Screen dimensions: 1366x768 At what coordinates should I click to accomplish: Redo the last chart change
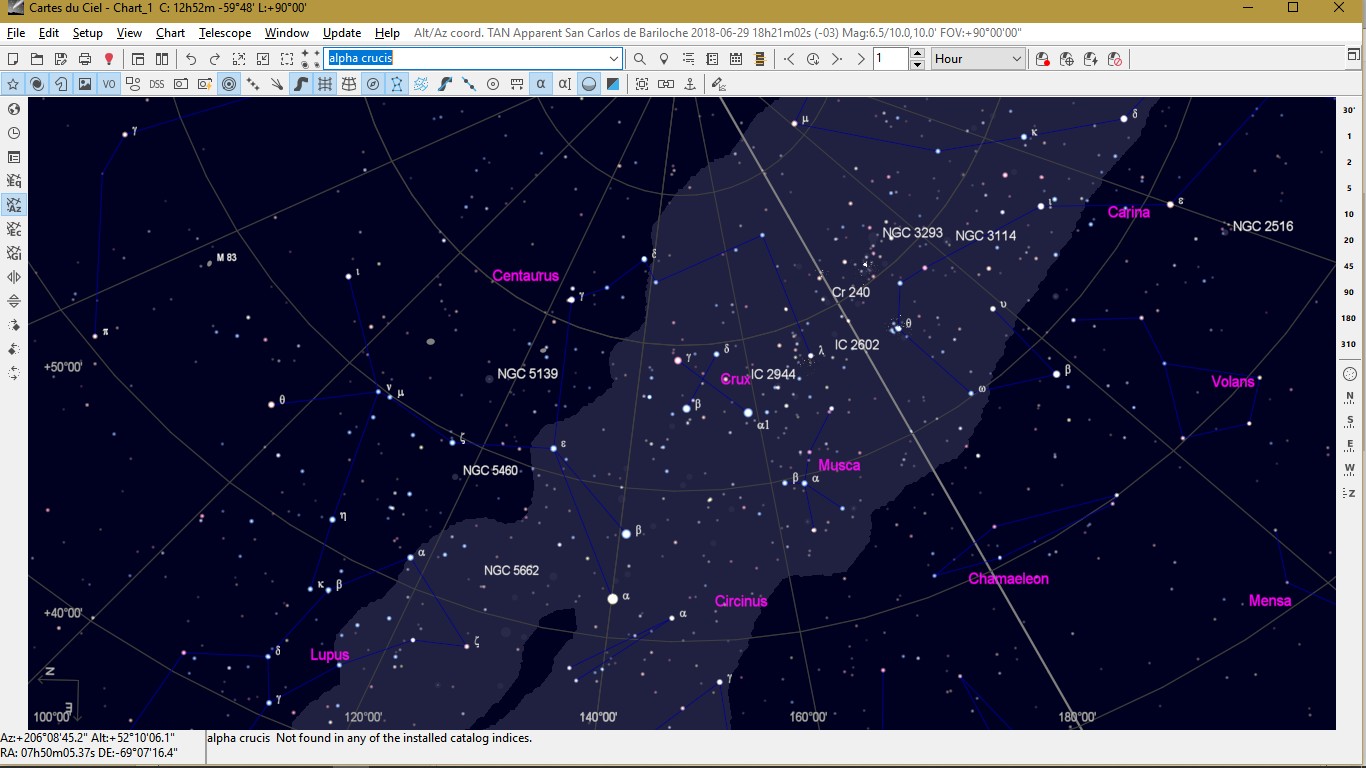[x=215, y=59]
